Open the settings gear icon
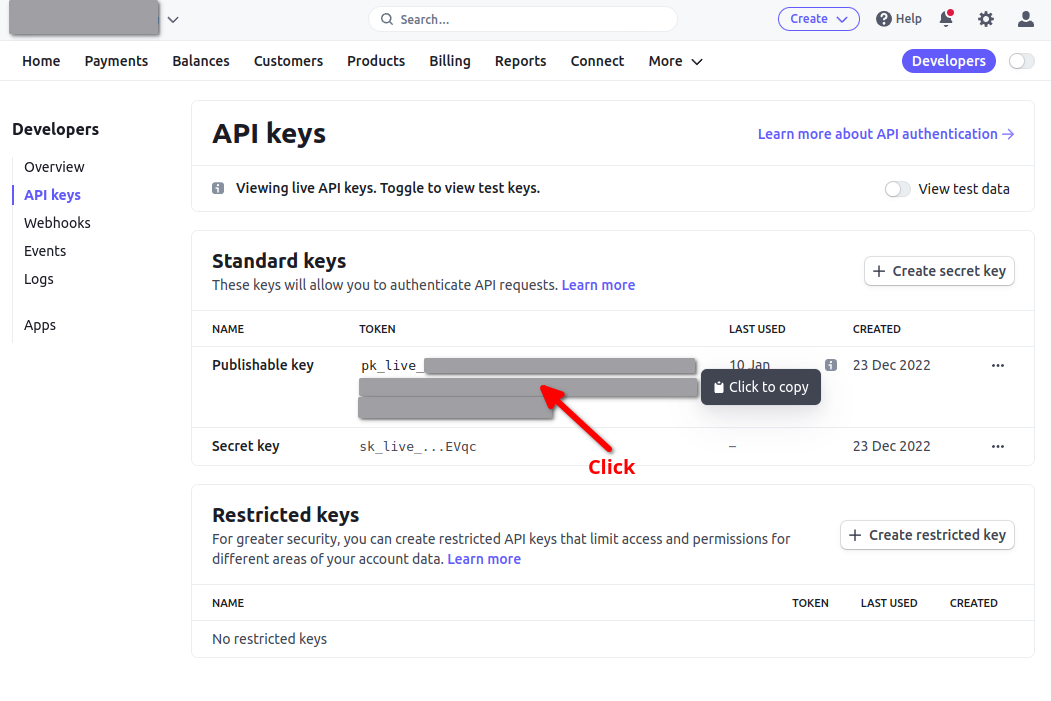Image resolution: width=1051 pixels, height=701 pixels. 986,19
